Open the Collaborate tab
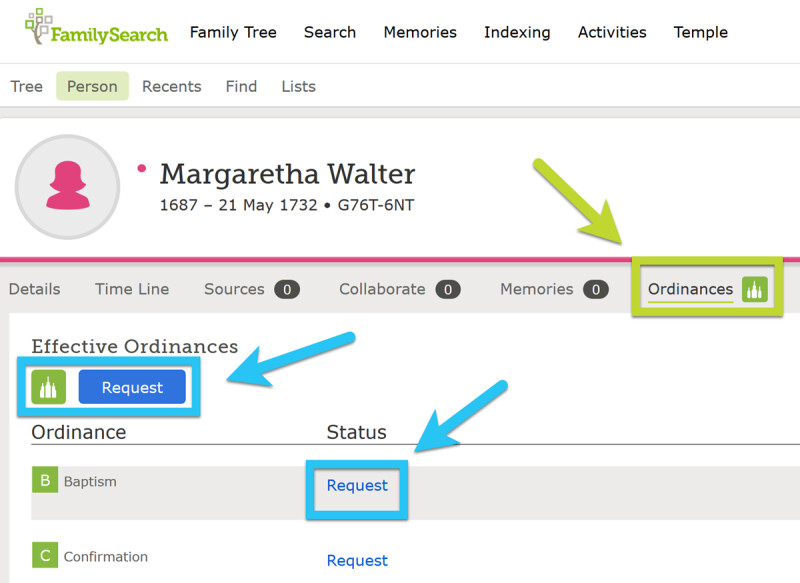Screen dimensions: 800x583 pos(382,289)
